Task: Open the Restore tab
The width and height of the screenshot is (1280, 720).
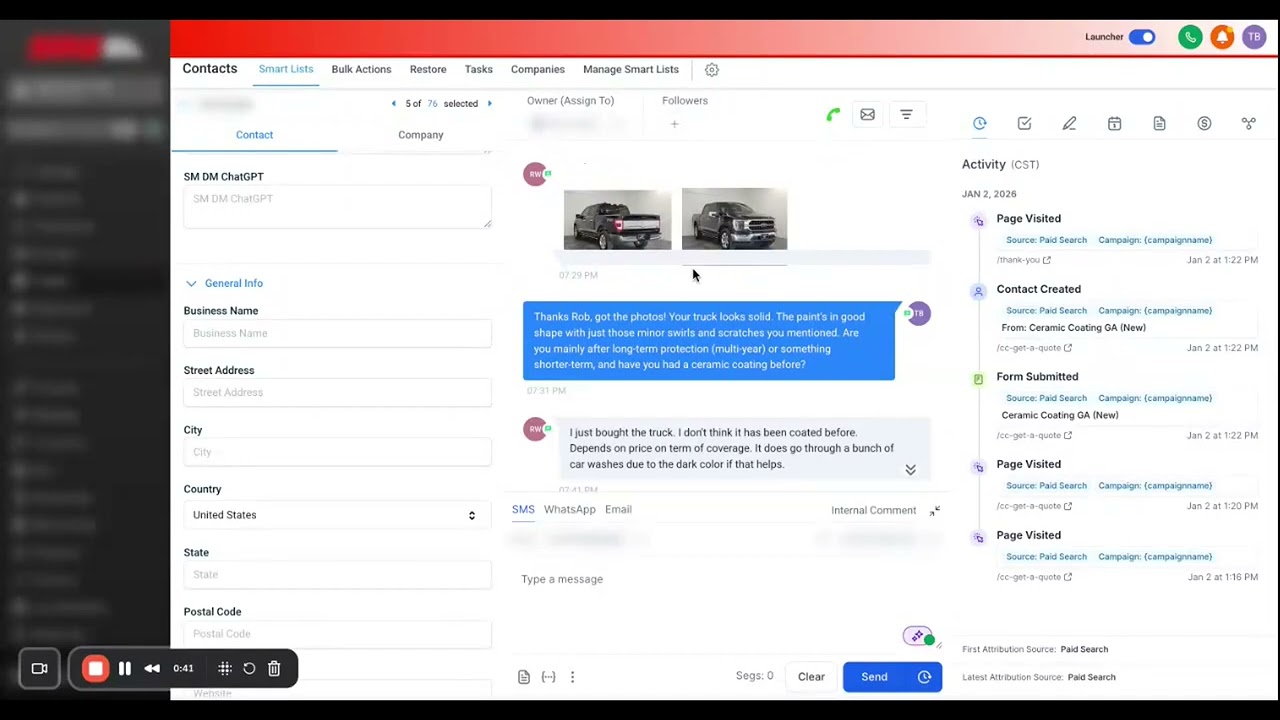Action: [x=428, y=69]
